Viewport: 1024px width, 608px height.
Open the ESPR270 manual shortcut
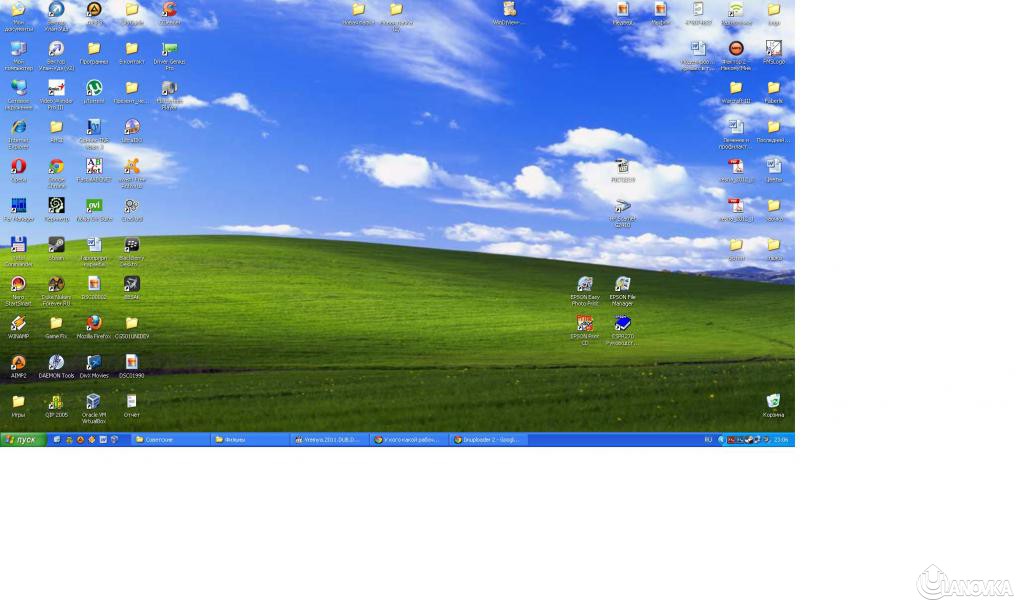click(623, 330)
